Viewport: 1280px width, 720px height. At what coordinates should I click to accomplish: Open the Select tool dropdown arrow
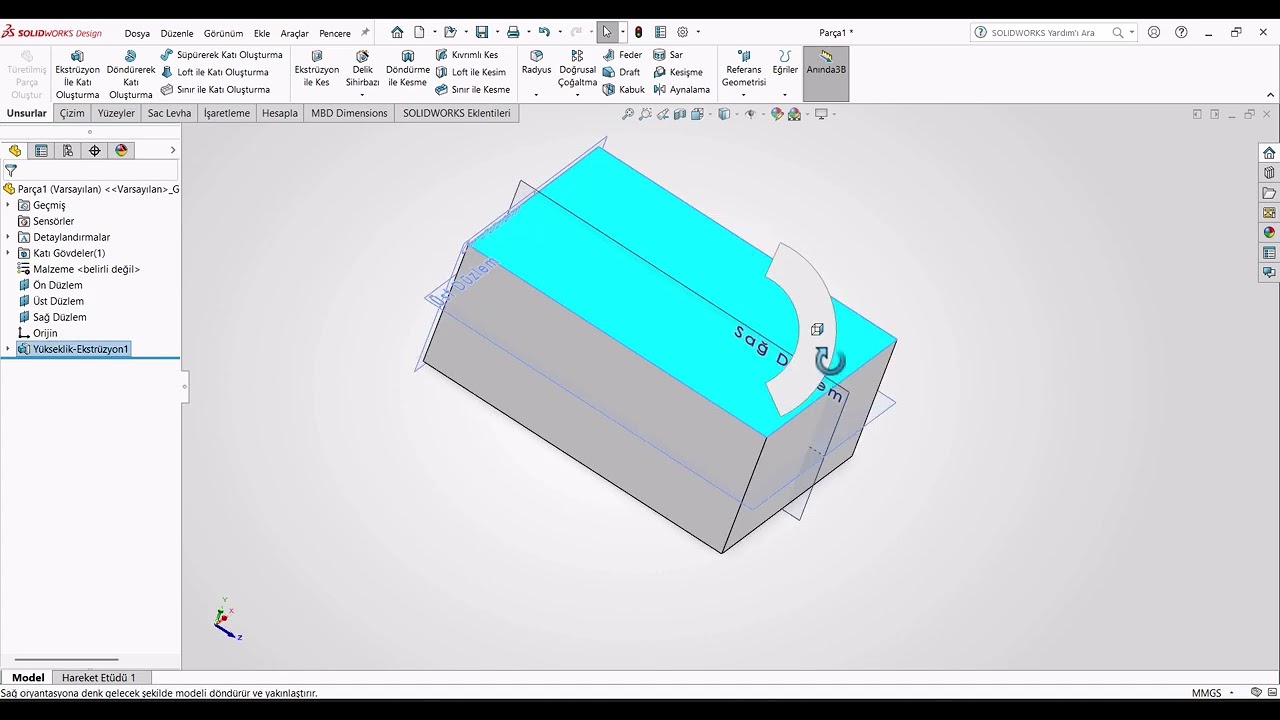coord(623,32)
